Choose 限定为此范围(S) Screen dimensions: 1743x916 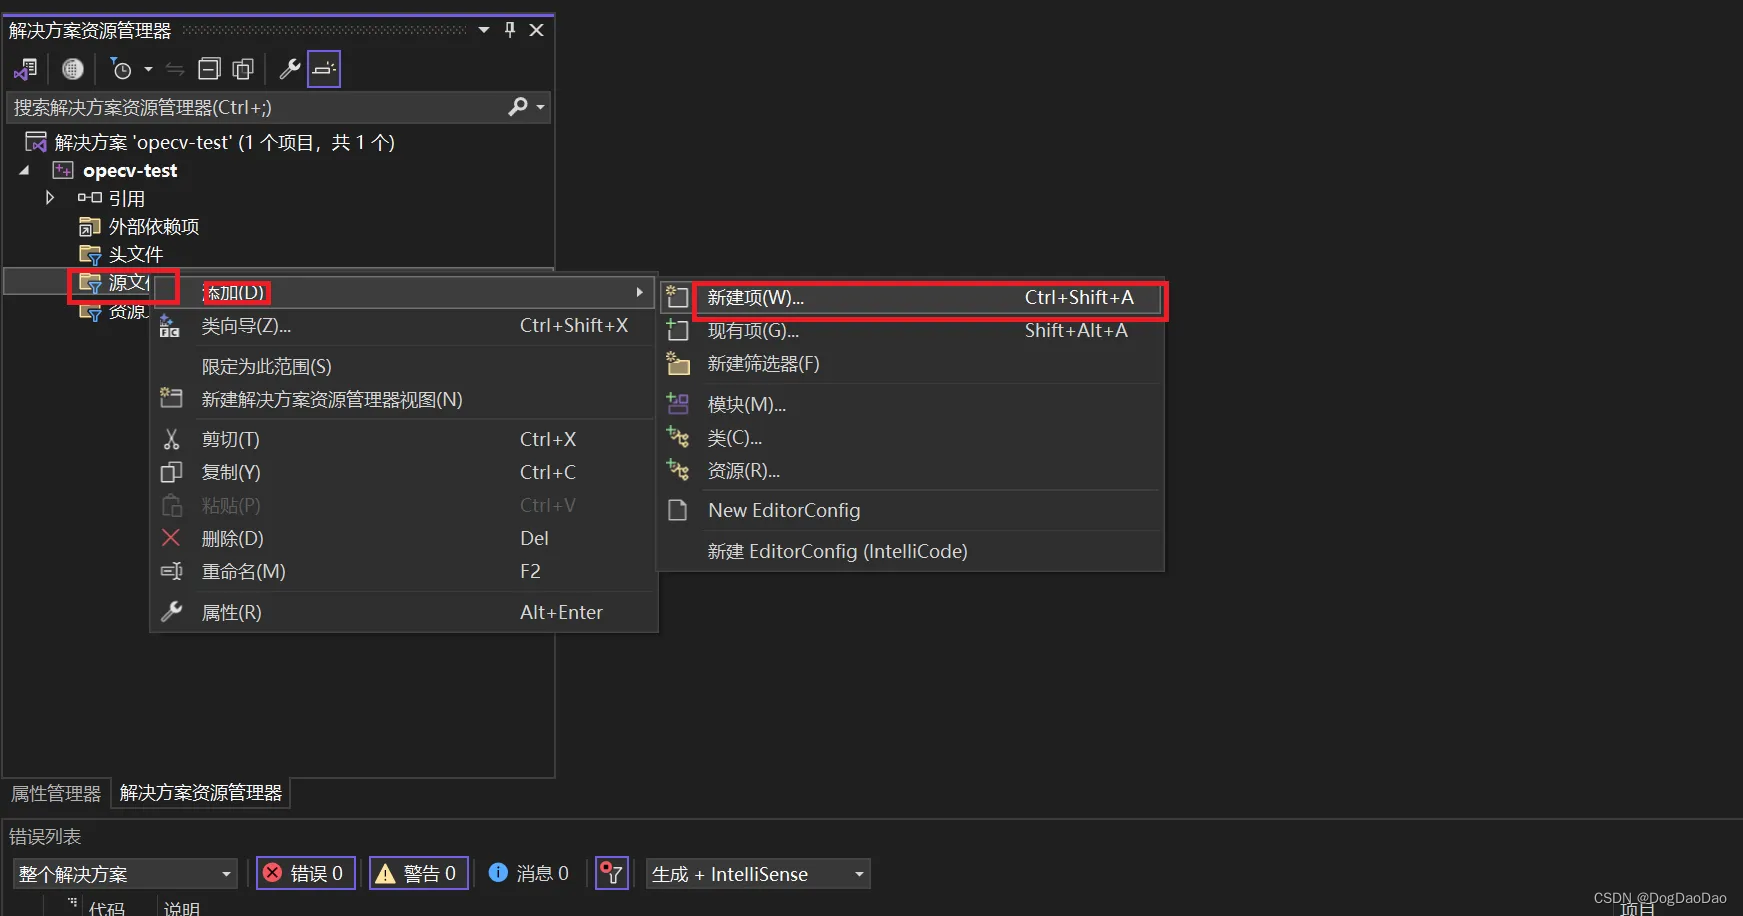tap(402, 367)
